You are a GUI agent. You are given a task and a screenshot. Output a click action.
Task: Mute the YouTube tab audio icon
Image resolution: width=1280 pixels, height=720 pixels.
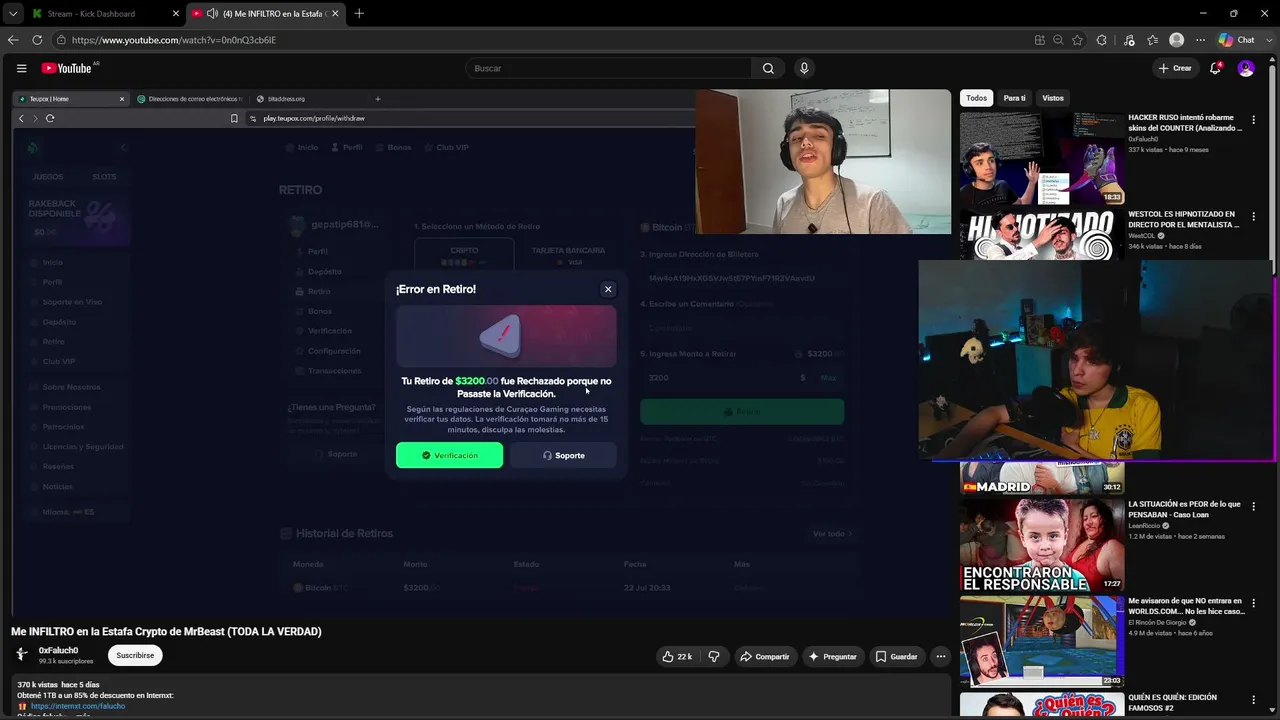212,13
